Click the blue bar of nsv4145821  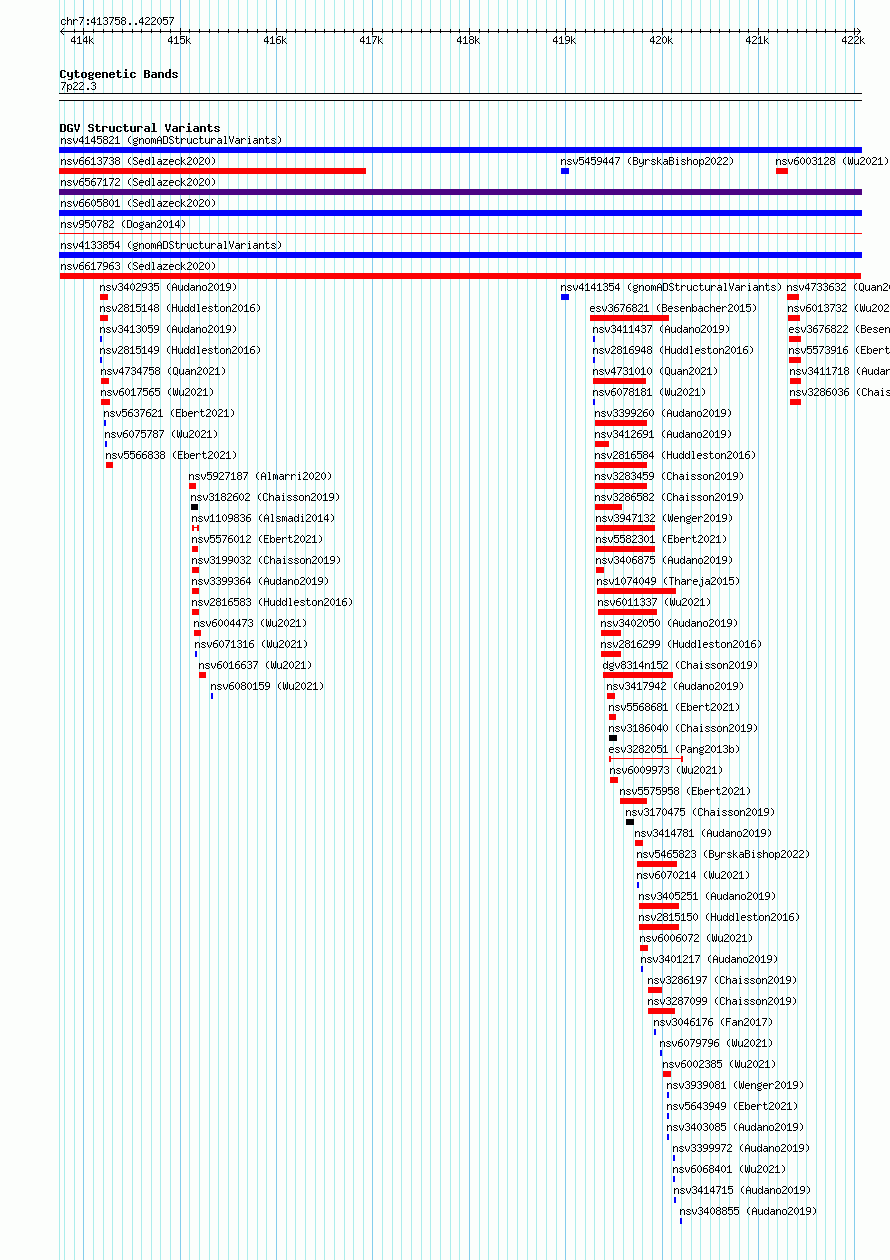click(460, 150)
